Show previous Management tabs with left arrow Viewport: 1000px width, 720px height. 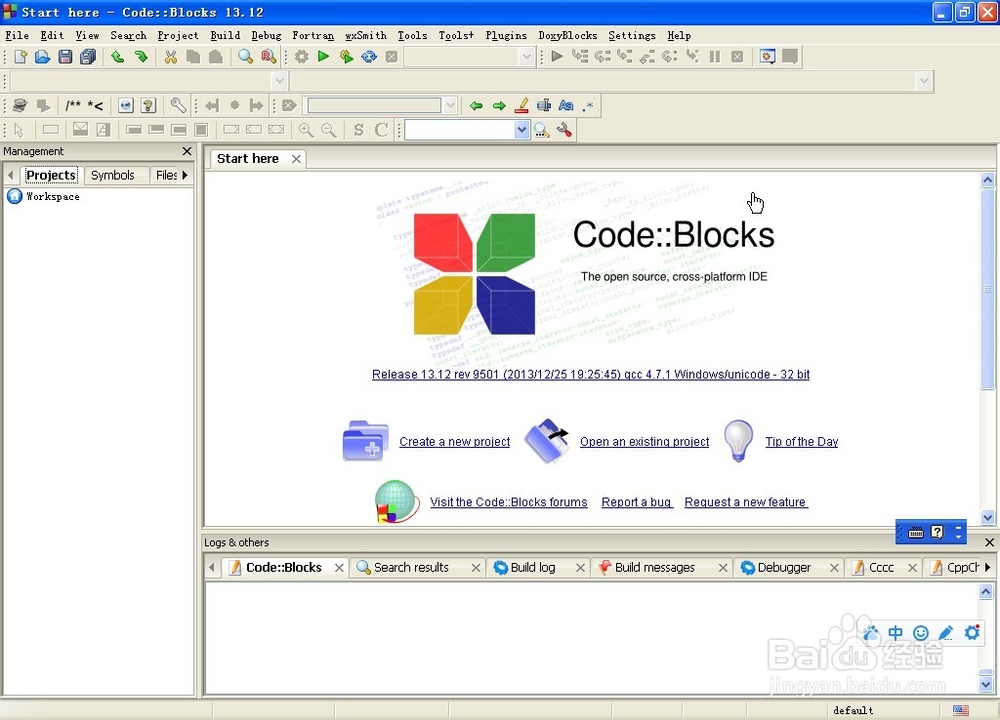10,175
